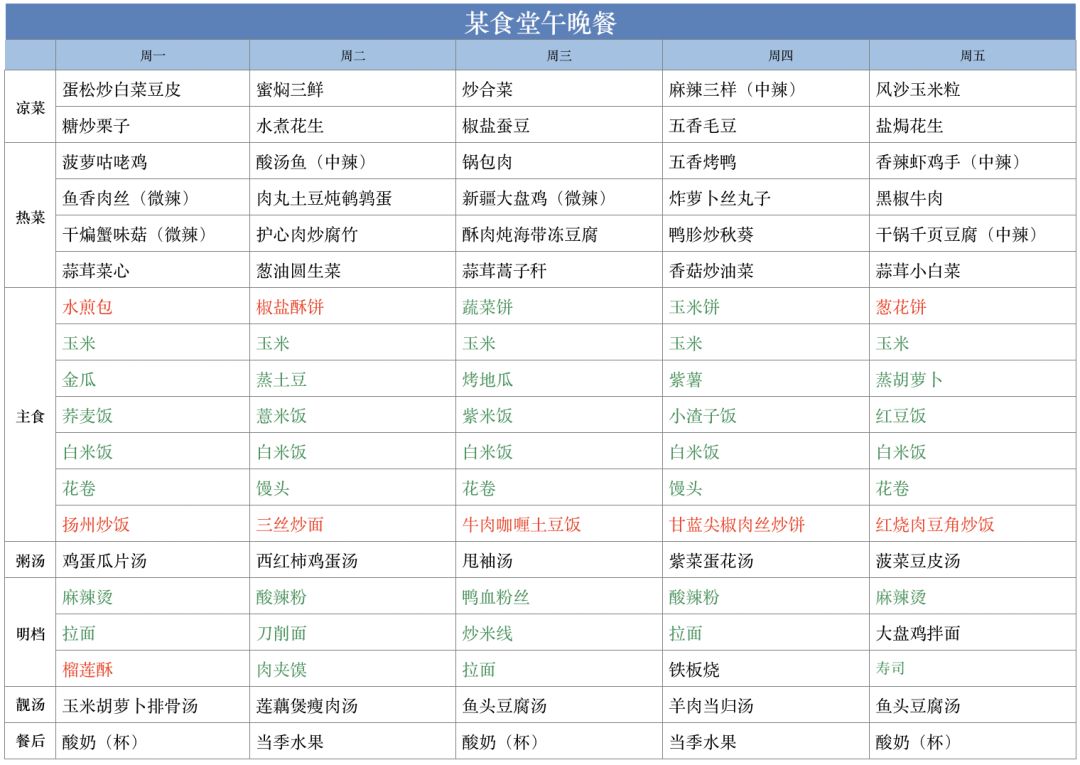Image resolution: width=1080 pixels, height=765 pixels.
Task: Click the red 葱花饼 entry
Action: coord(899,309)
